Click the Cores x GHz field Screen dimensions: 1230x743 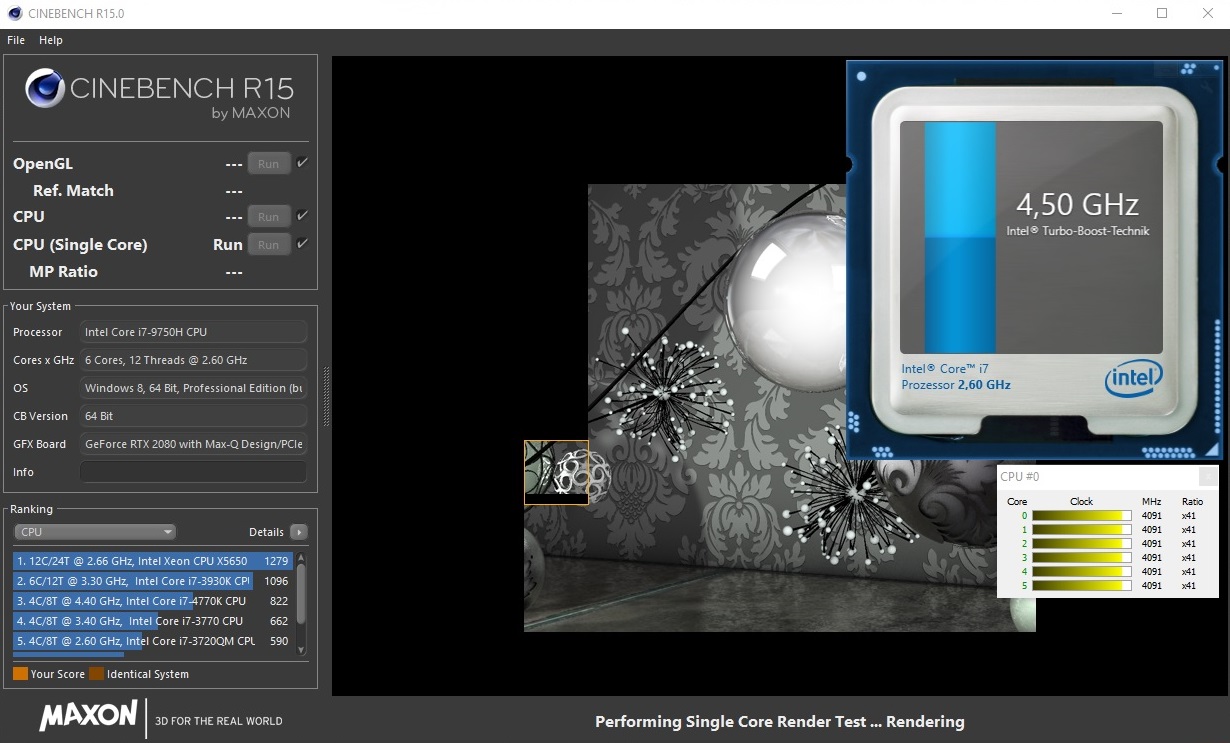point(193,360)
